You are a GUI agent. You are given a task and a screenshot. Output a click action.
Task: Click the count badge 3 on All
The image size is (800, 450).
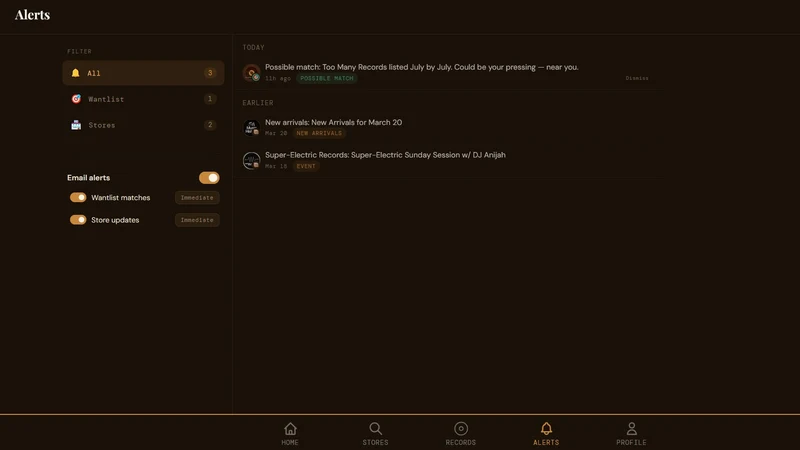(210, 73)
